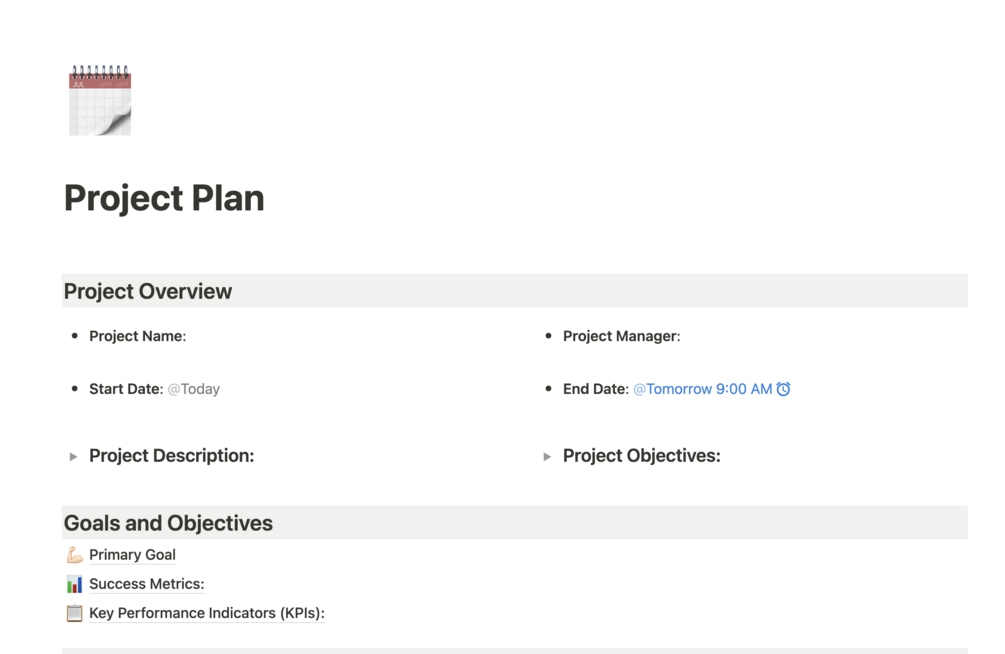Image resolution: width=1005 pixels, height=654 pixels.
Task: Open the Success Metrics link
Action: tap(146, 584)
